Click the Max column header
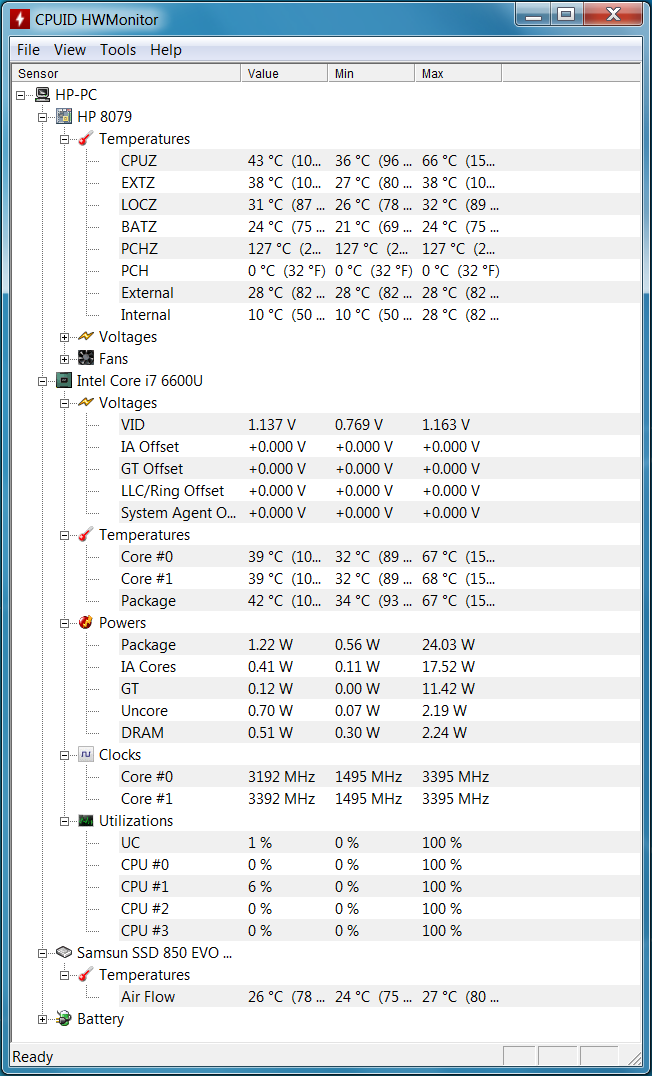Image resolution: width=652 pixels, height=1076 pixels. coord(458,73)
